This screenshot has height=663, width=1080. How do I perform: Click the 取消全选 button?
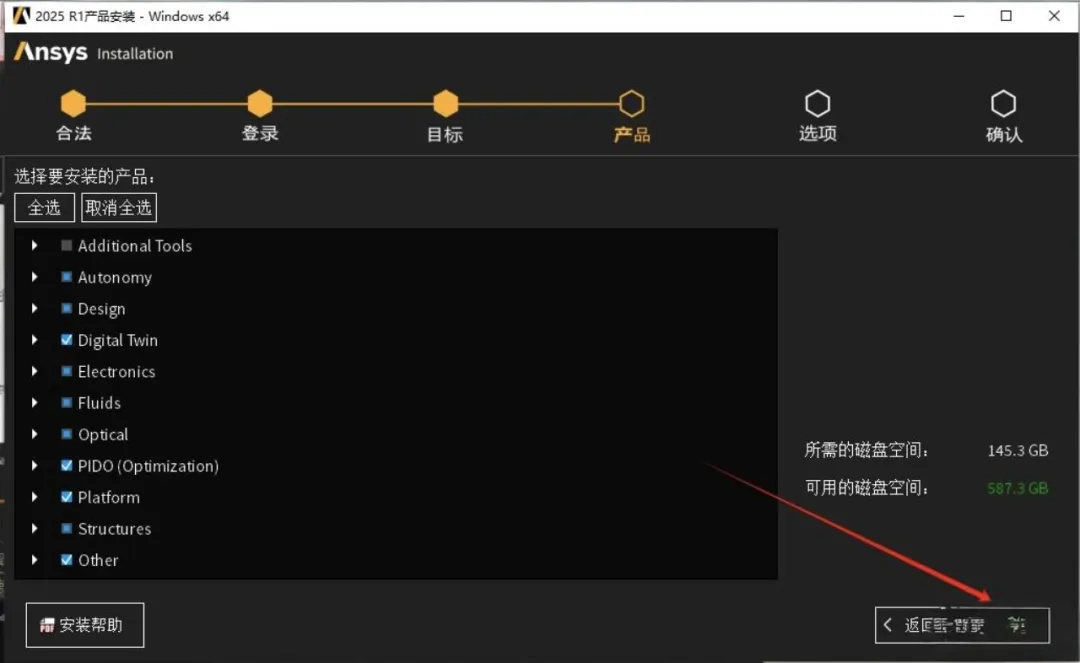118,207
